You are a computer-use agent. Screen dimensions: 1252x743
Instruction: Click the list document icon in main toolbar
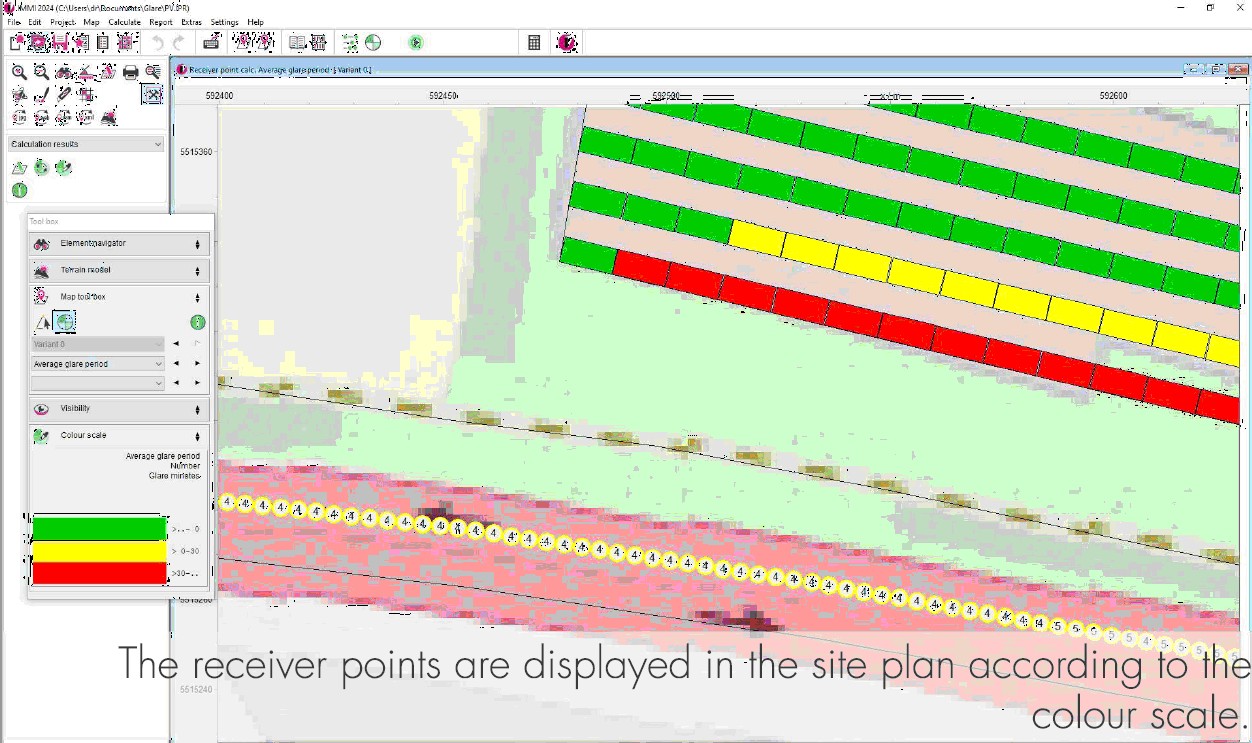[x=103, y=42]
